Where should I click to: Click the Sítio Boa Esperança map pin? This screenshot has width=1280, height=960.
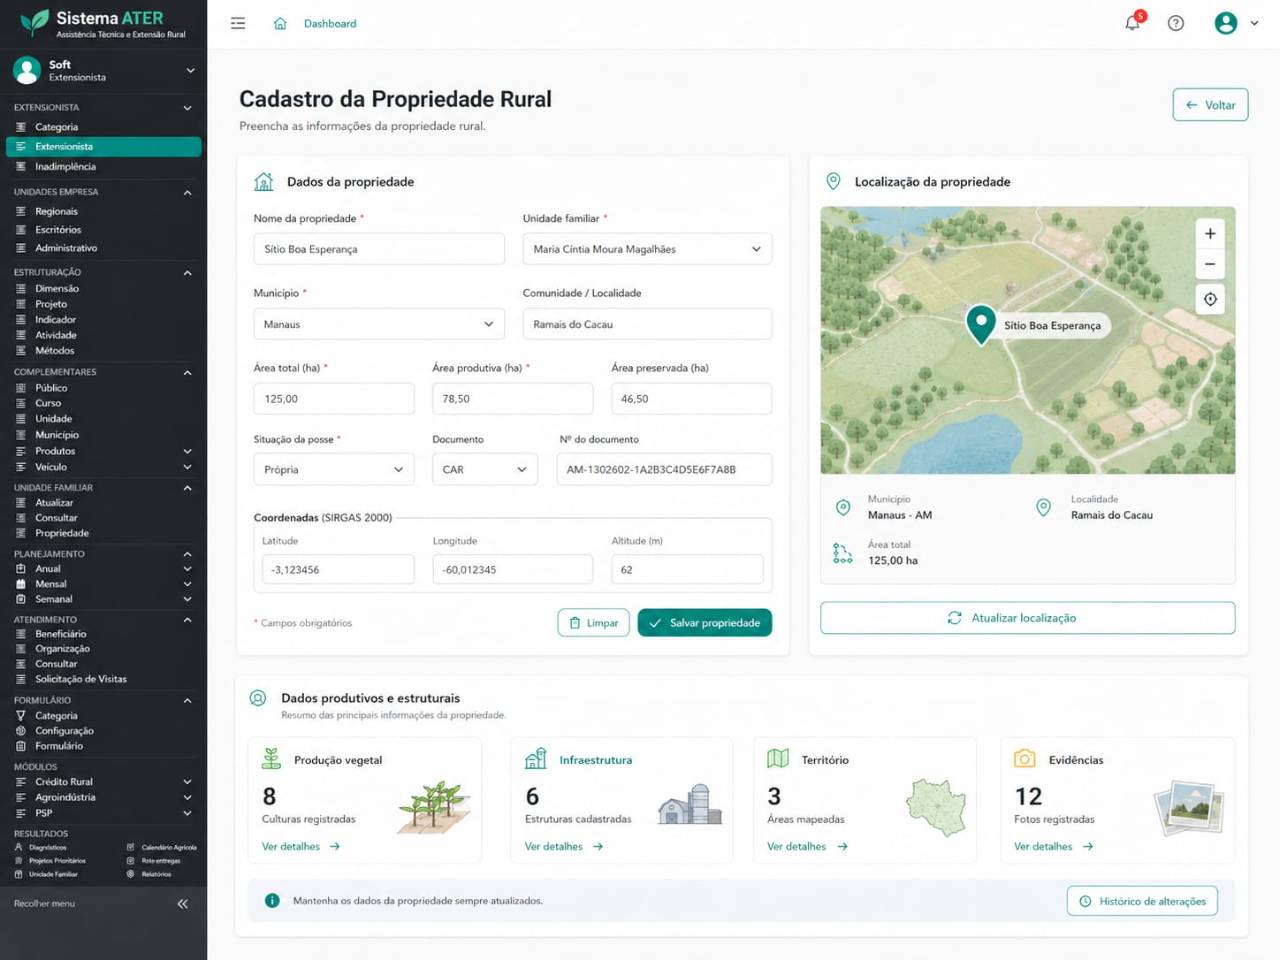(981, 325)
